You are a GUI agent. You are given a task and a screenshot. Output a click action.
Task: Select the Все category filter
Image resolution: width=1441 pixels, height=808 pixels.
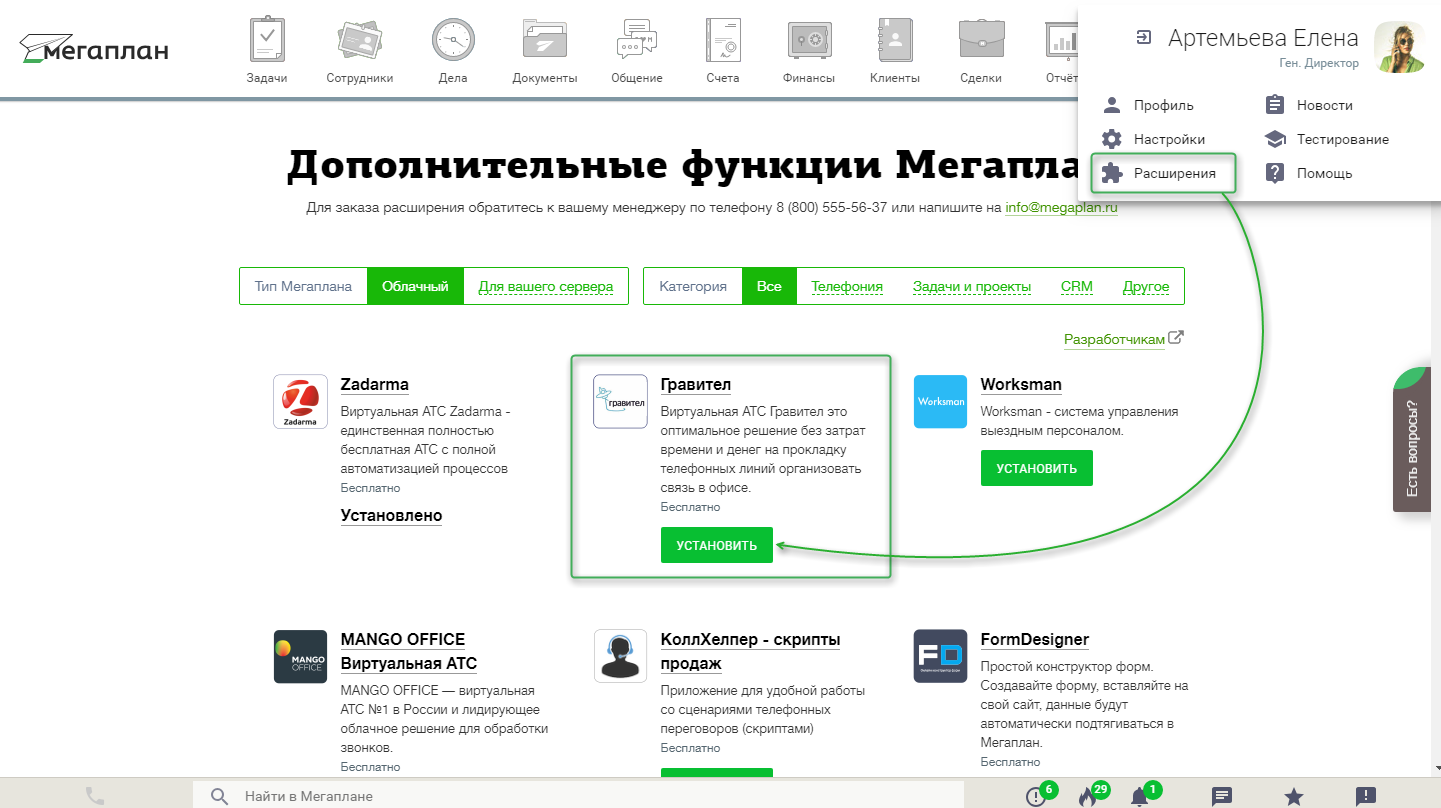tap(769, 286)
